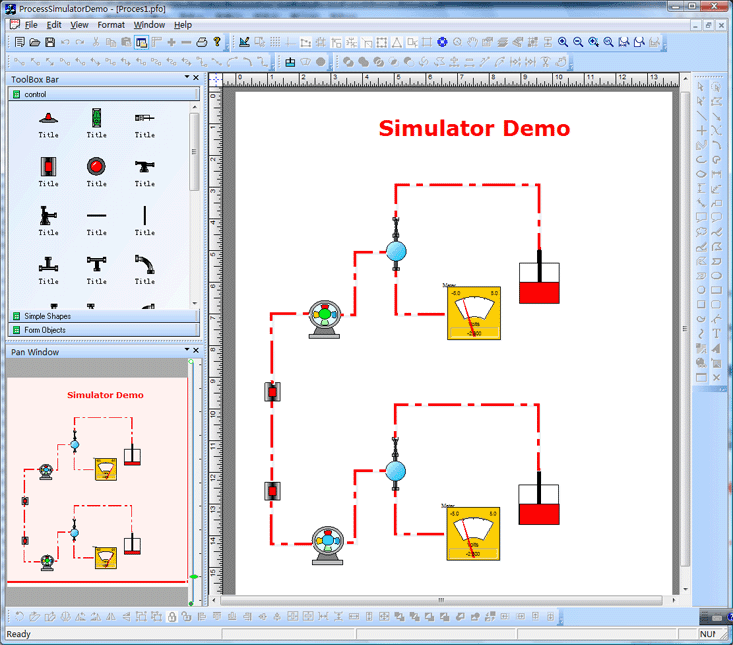The width and height of the screenshot is (733, 645).
Task: Click the blue ring icon in toolbar
Action: coord(442,43)
